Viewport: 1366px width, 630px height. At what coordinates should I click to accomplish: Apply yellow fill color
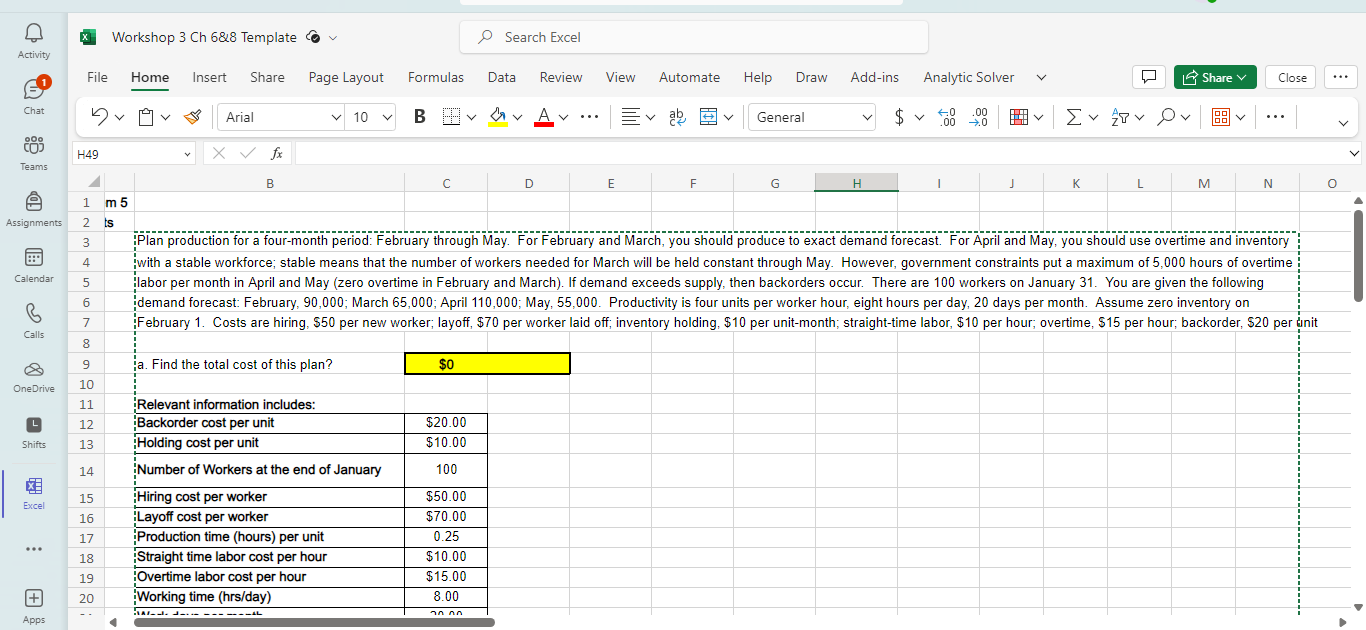pos(497,117)
